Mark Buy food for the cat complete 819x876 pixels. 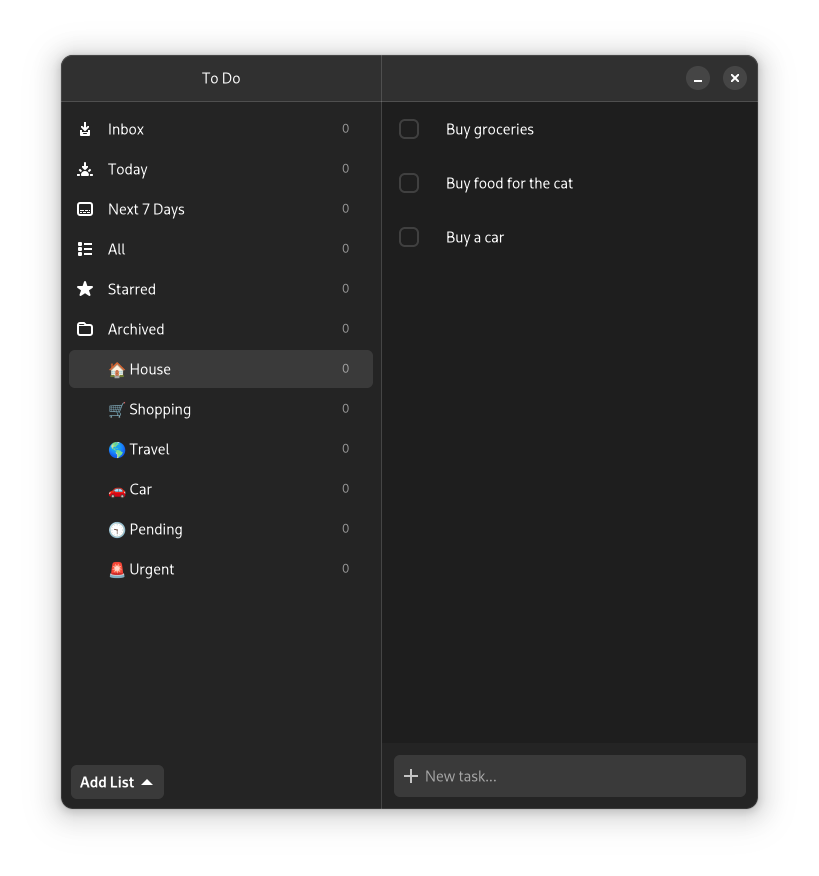pos(408,183)
